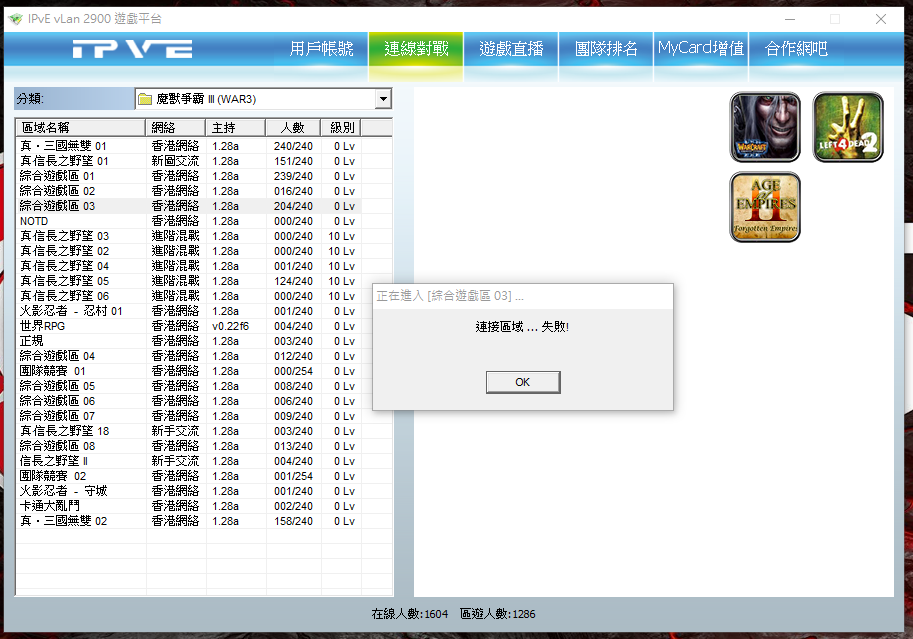Confirm the failure dialog with OK

click(x=523, y=382)
